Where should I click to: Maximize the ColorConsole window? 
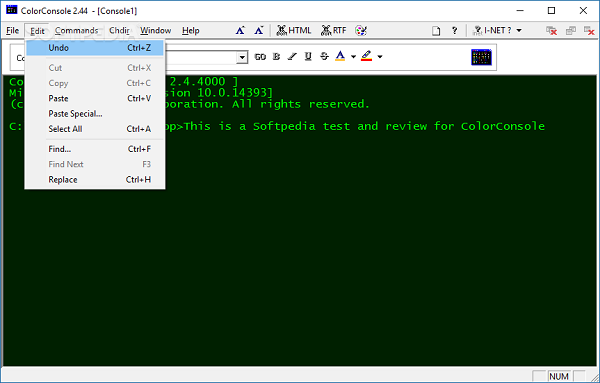coord(551,11)
